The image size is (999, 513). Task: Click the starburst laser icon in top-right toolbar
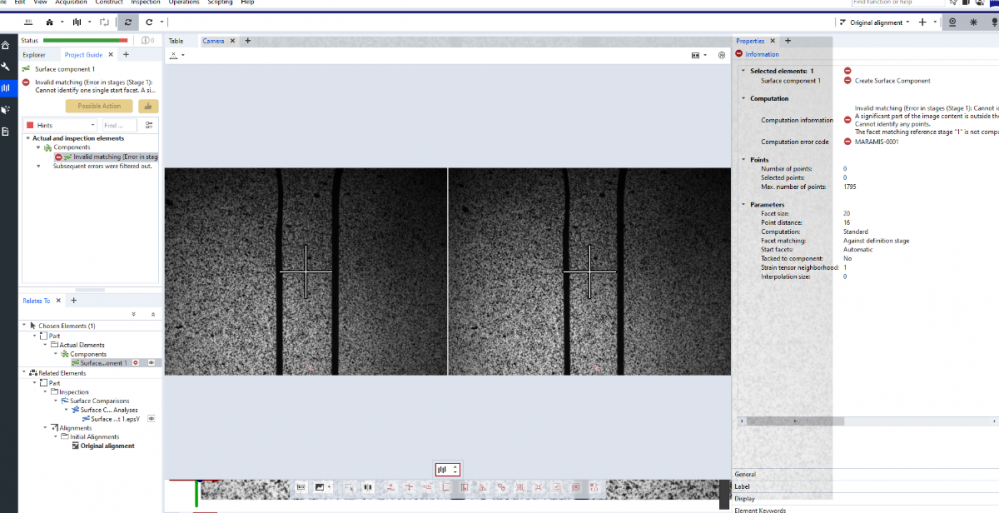pos(974,22)
